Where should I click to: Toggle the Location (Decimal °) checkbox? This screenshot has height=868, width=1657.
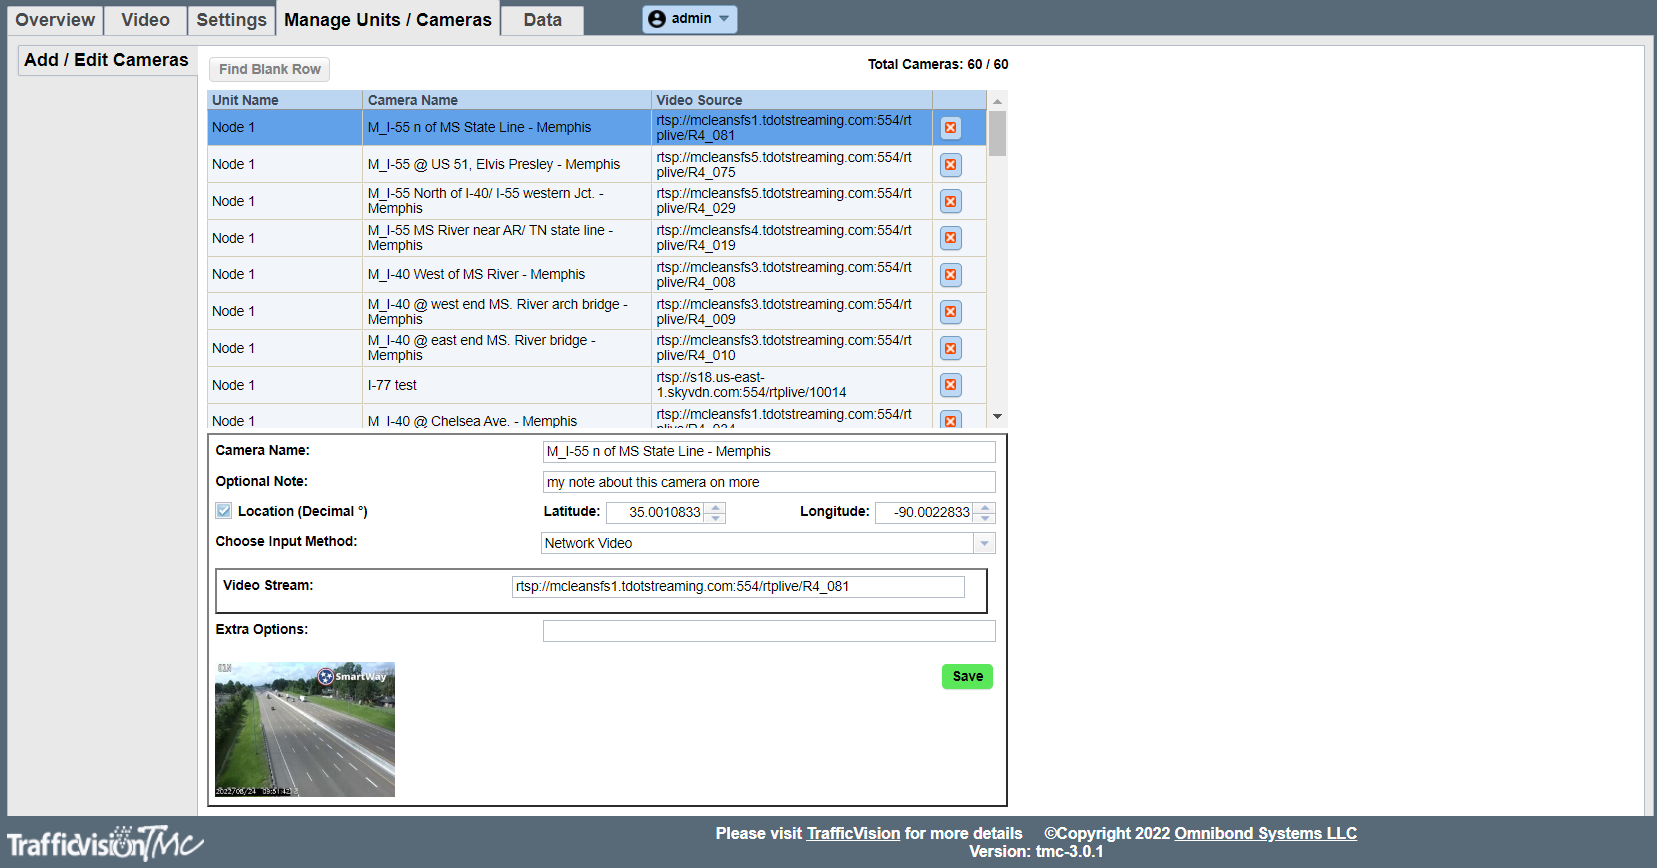point(224,511)
